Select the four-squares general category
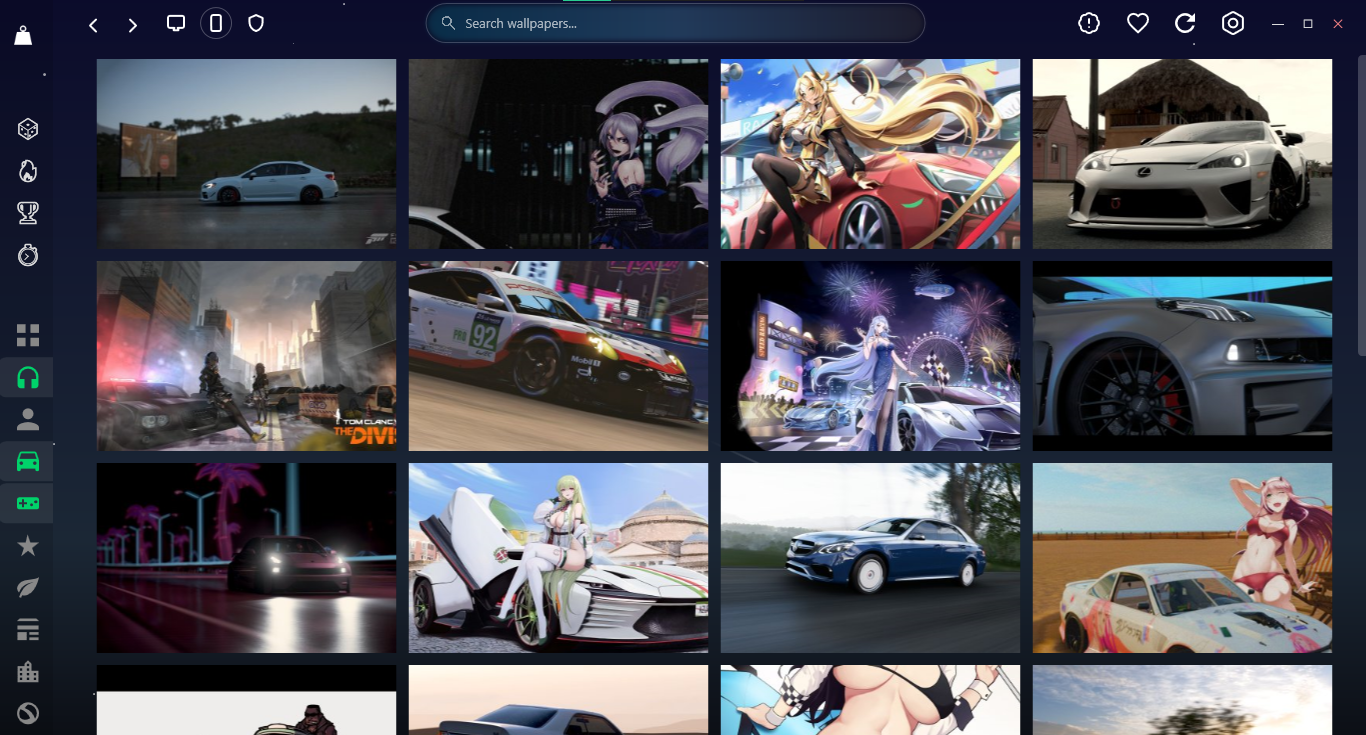Viewport: 1366px width, 735px height. 28,335
